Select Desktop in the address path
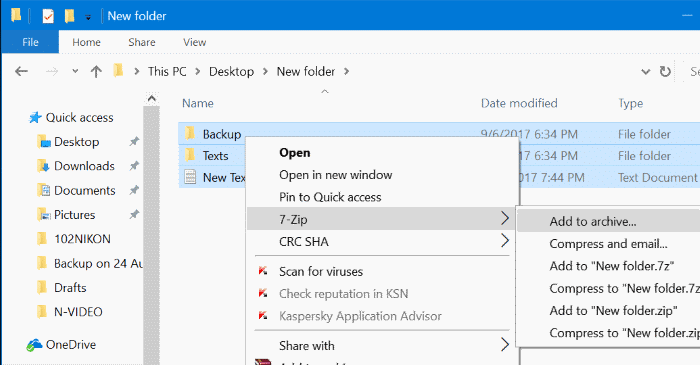Screen dimensions: 700x365 click(x=231, y=71)
